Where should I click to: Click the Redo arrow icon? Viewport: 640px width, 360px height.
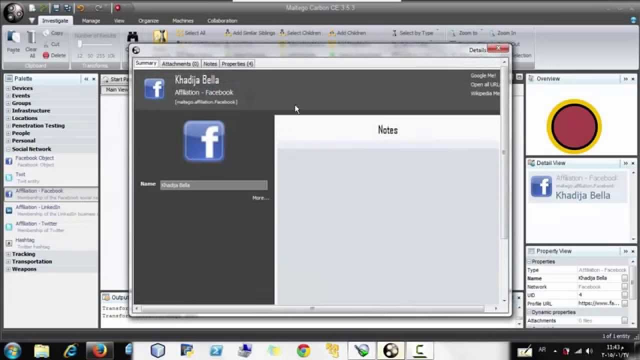(98, 8)
